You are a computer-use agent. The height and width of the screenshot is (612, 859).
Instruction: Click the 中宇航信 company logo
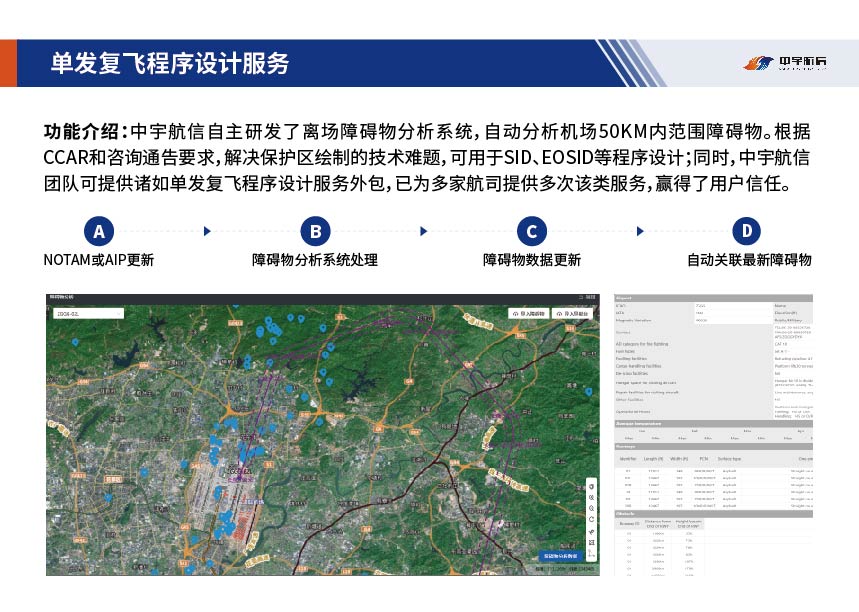[784, 63]
